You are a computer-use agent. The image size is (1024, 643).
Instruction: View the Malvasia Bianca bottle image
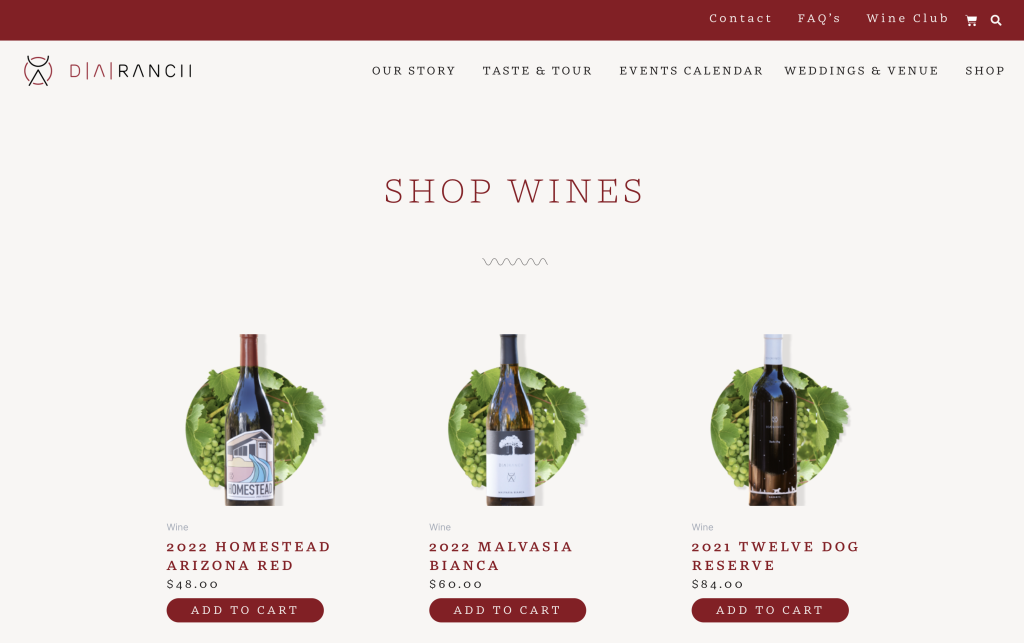[x=517, y=420]
